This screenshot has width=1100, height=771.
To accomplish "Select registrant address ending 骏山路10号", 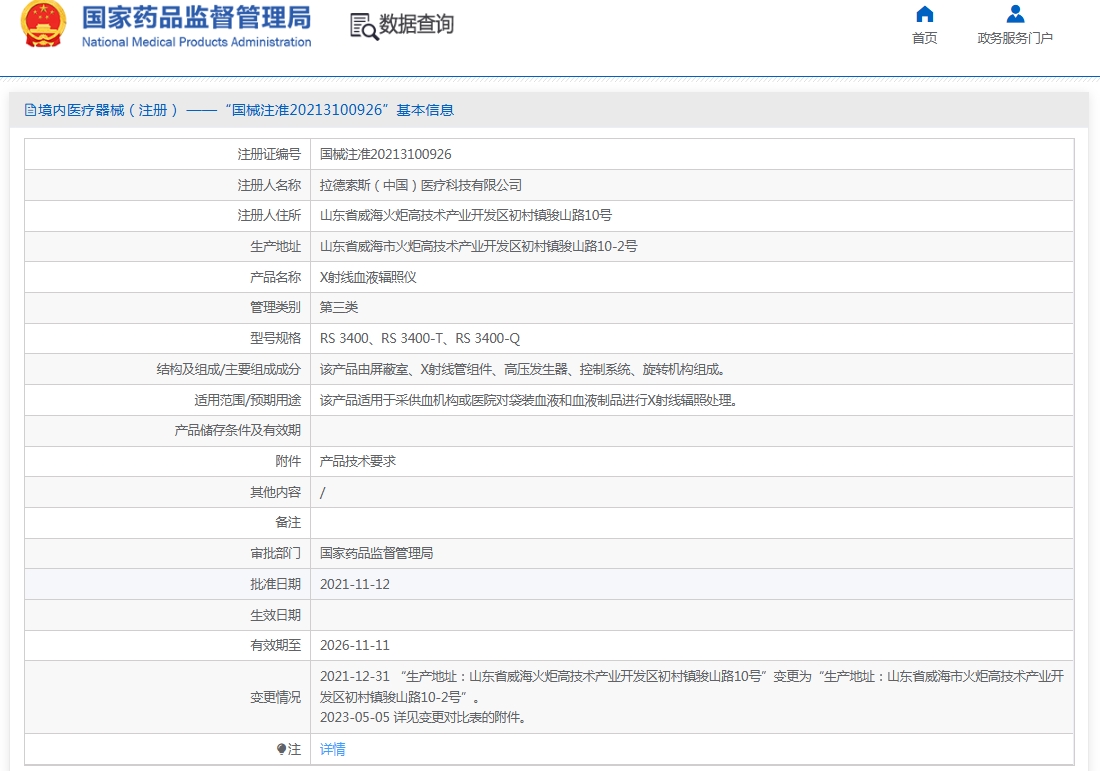I will pyautogui.click(x=466, y=215).
